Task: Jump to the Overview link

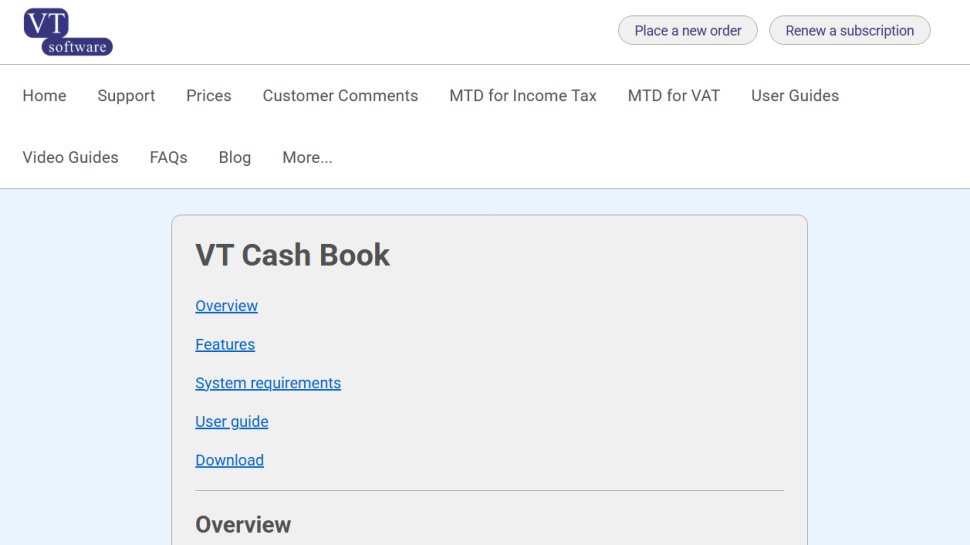Action: (x=226, y=306)
